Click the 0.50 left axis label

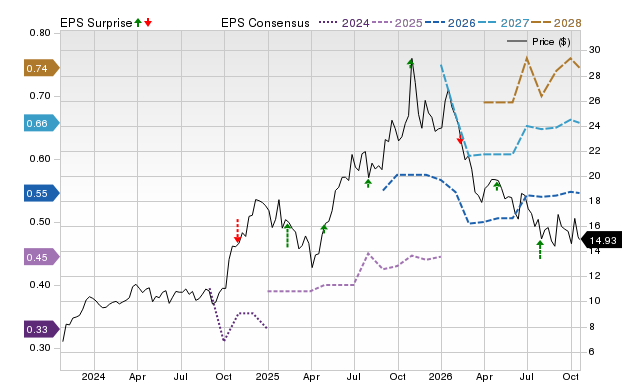[40, 222]
